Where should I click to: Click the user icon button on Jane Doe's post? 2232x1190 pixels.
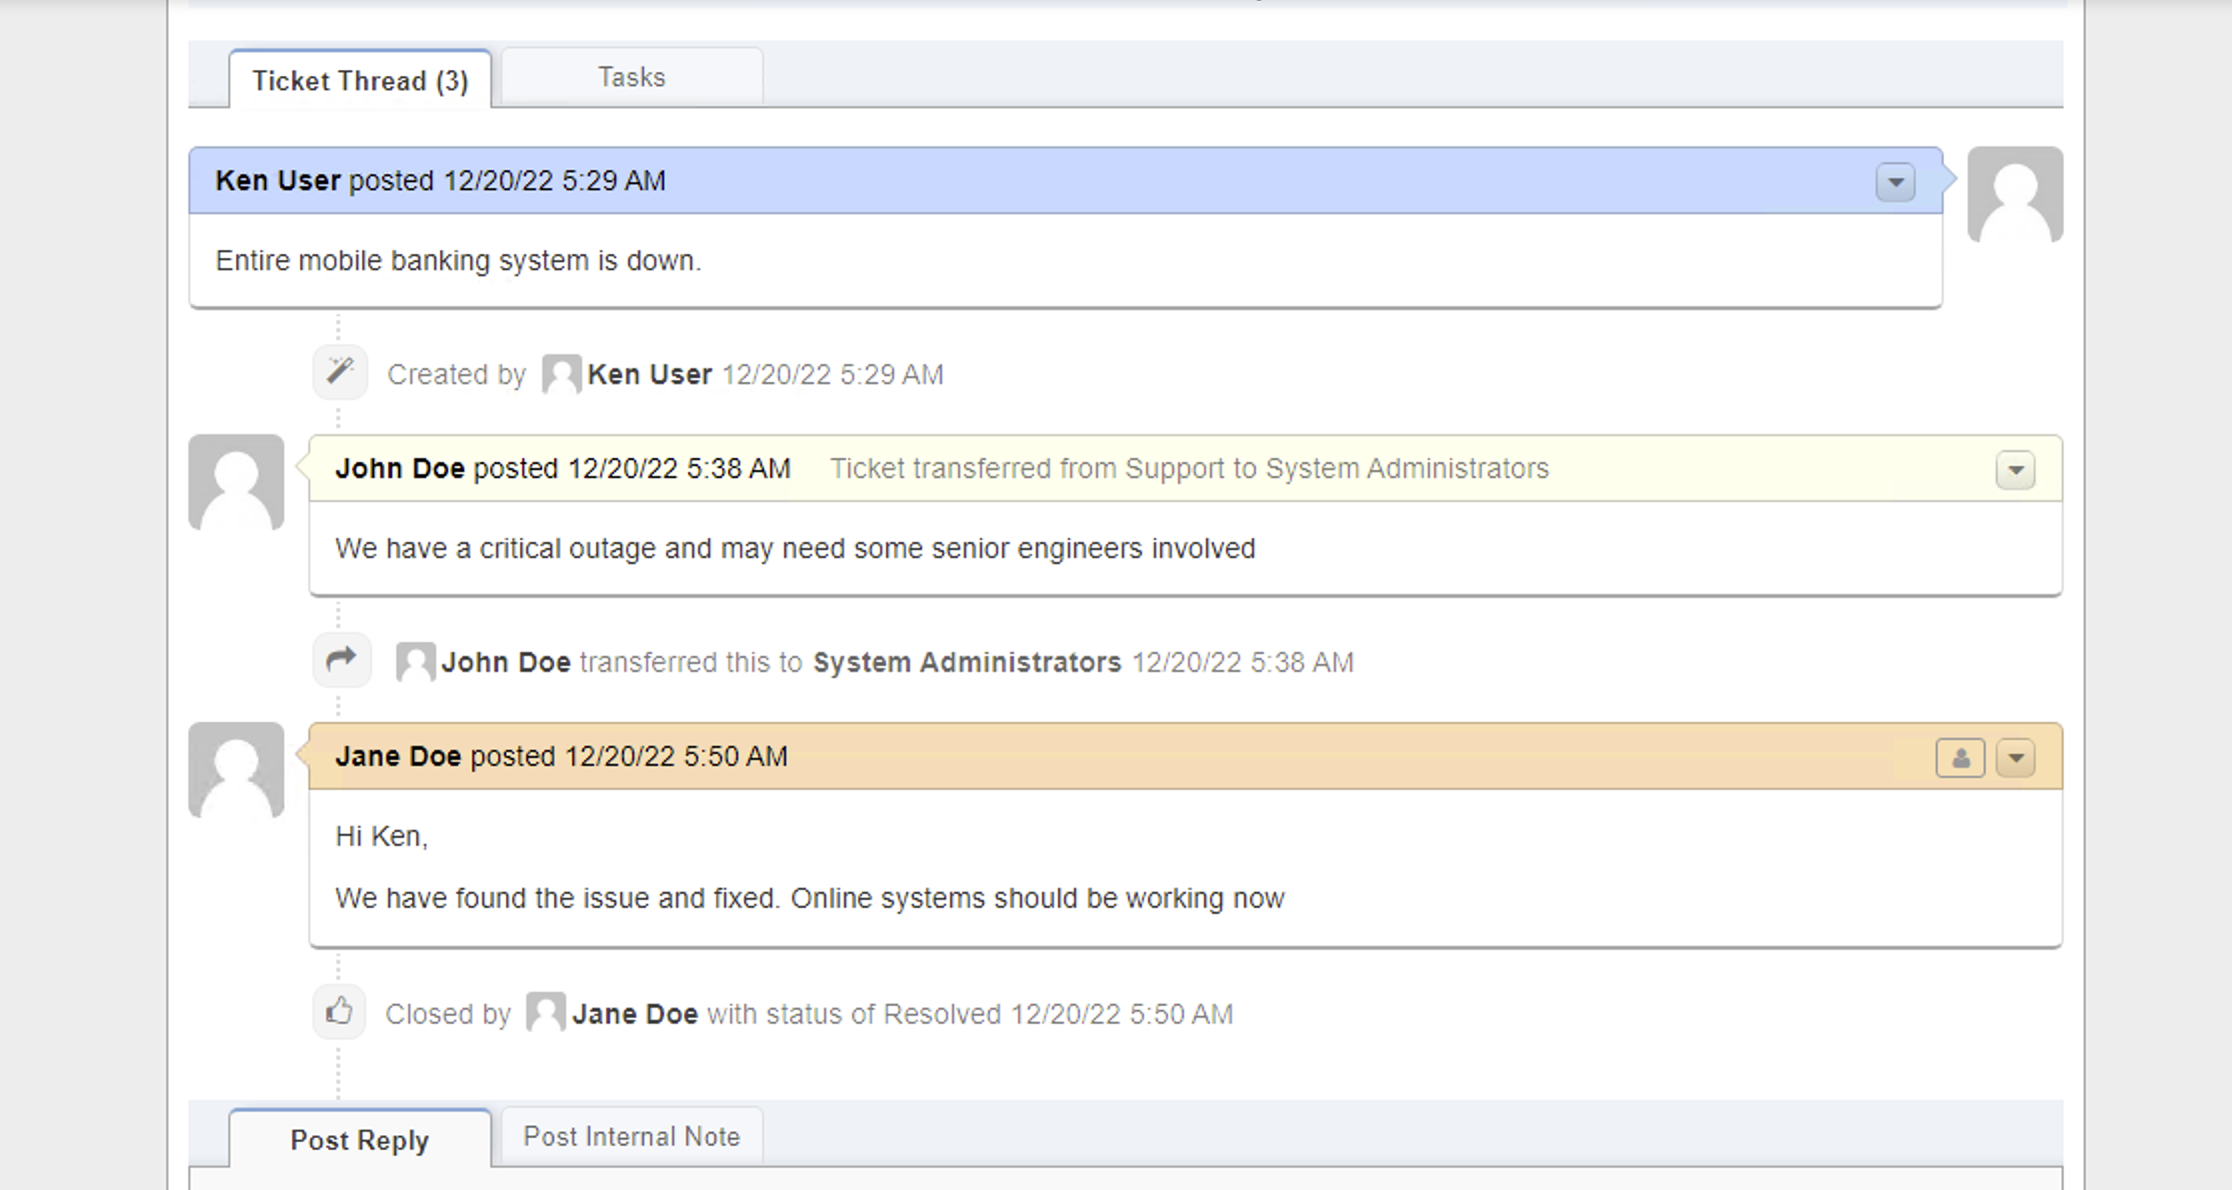pyautogui.click(x=1960, y=758)
